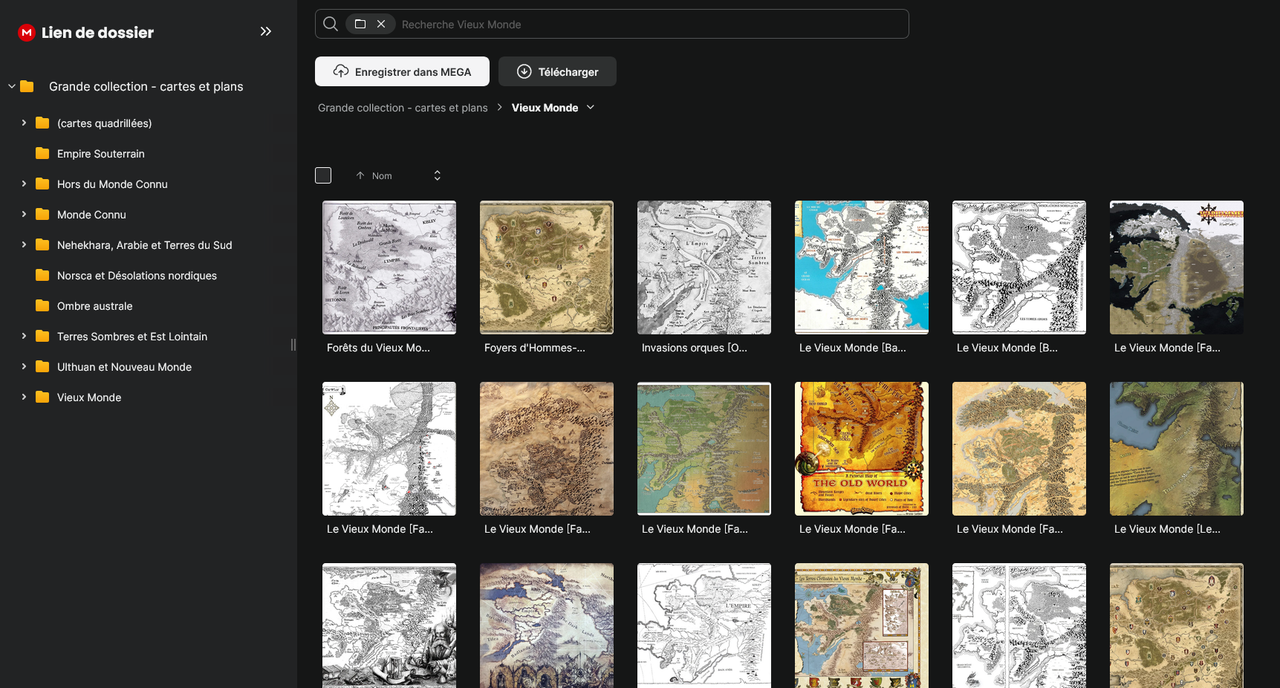Click Ombre australe folder icon
Image resolution: width=1280 pixels, height=688 pixels.
coord(42,306)
